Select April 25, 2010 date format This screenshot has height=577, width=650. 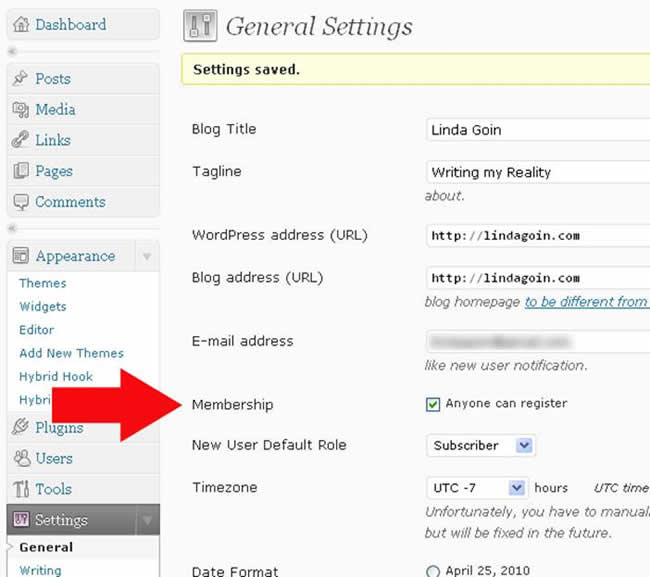click(x=433, y=571)
